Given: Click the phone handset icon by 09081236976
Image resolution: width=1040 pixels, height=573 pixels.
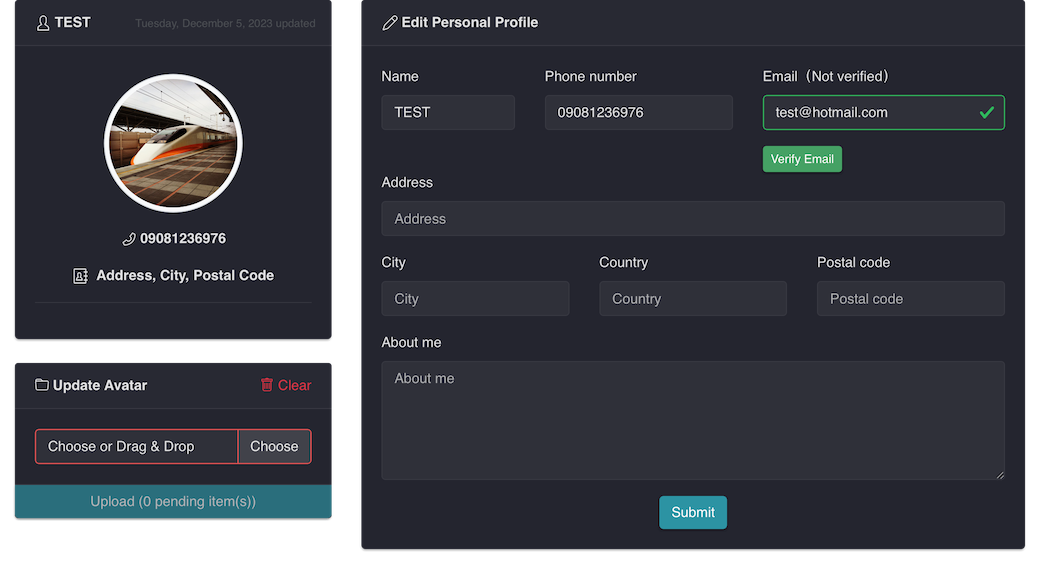Looking at the screenshot, I should (x=129, y=239).
